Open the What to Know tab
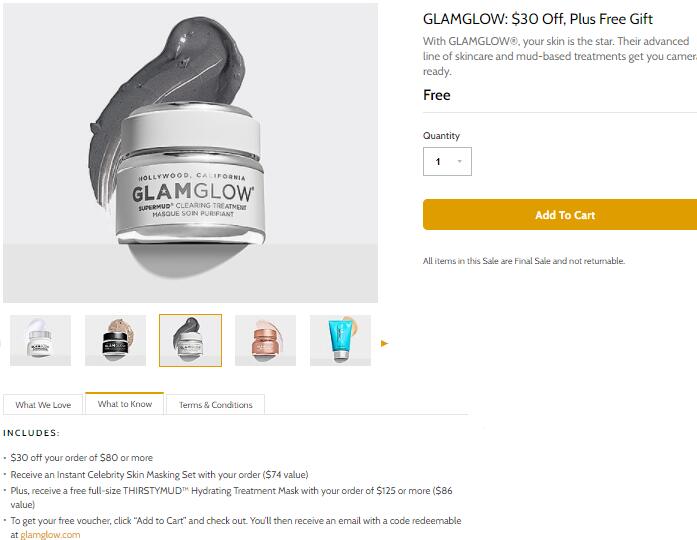The height and width of the screenshot is (540, 697). coord(124,404)
